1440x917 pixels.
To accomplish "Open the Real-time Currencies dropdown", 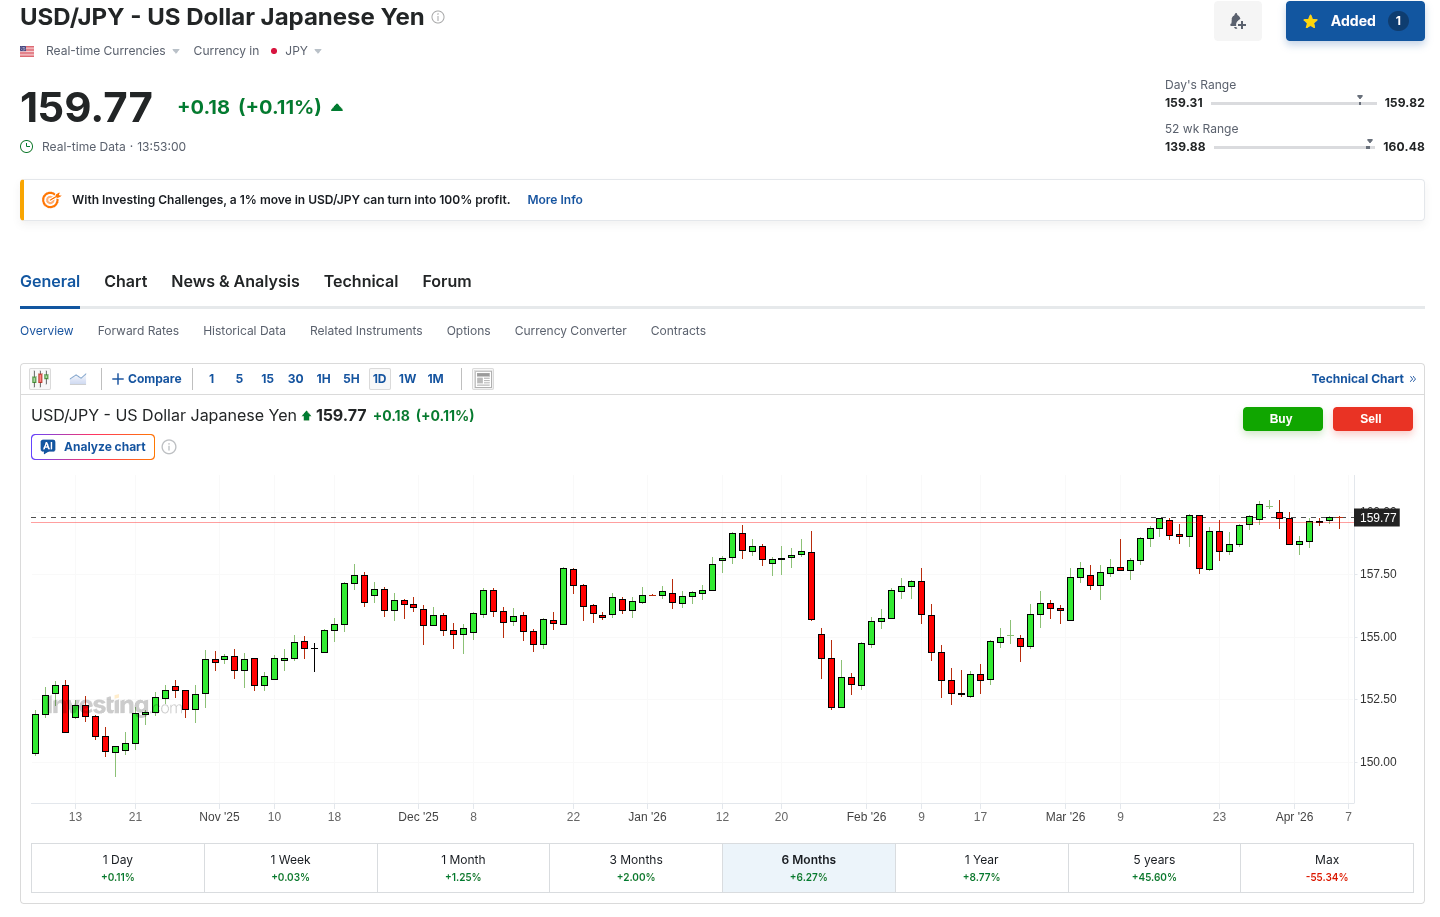I will point(113,51).
